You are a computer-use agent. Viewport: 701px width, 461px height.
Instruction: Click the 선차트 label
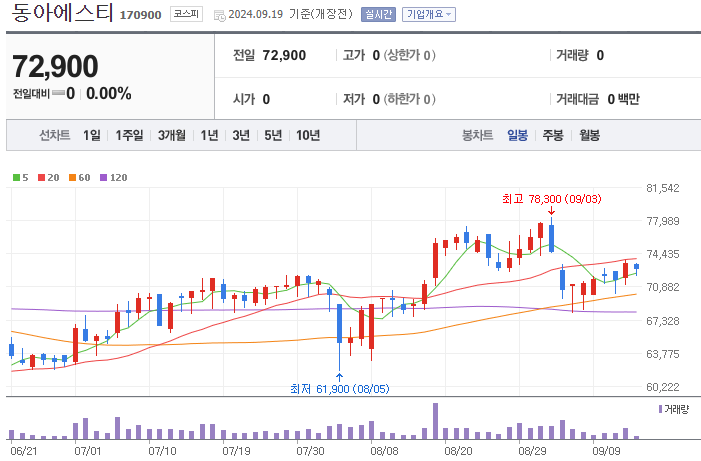click(55, 135)
